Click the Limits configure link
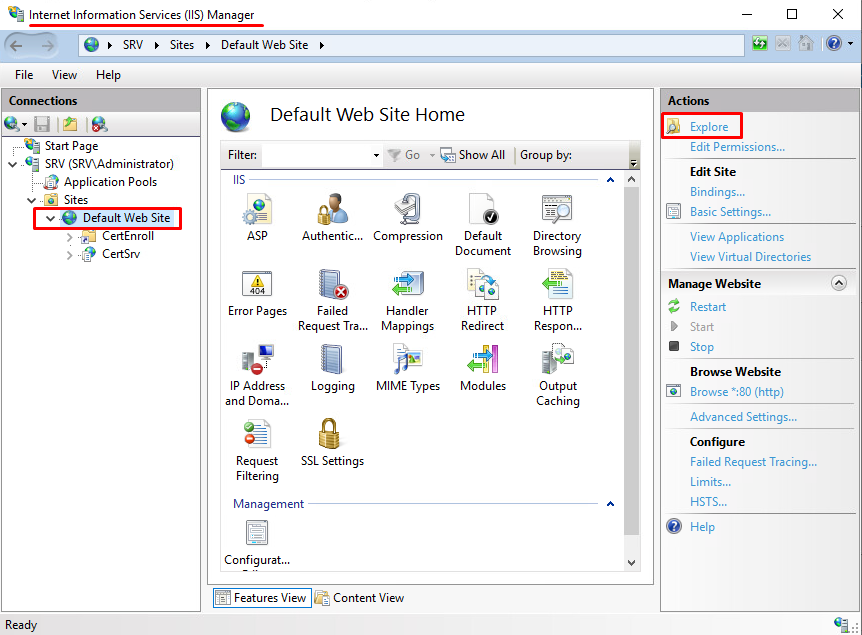 coord(710,482)
